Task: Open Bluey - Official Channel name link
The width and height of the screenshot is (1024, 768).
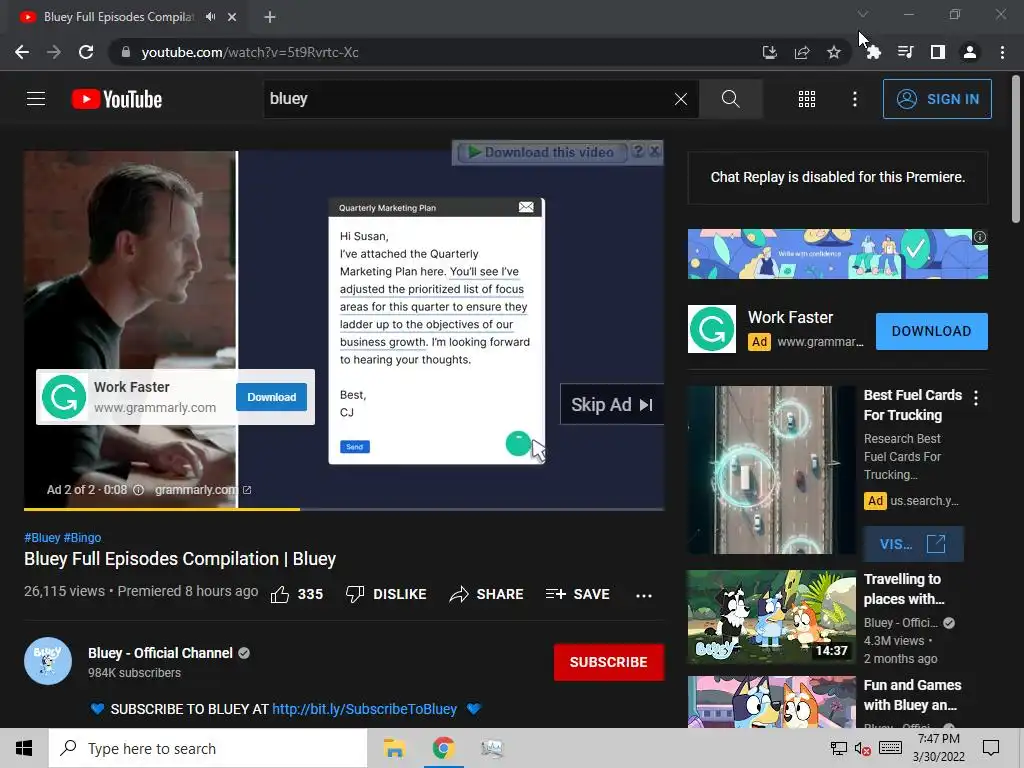Action: [160, 653]
